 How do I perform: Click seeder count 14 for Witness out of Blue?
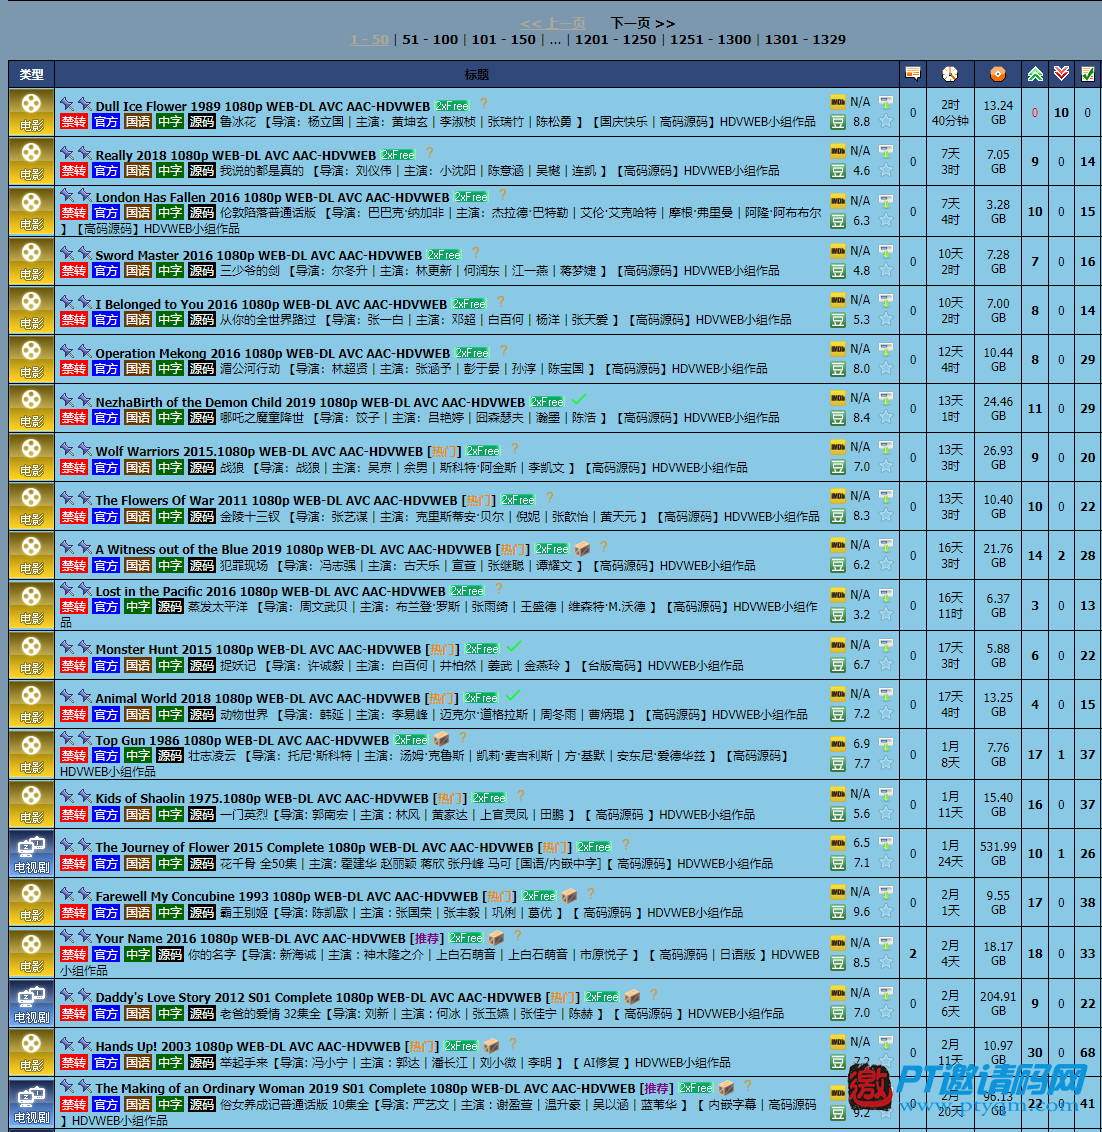(x=1035, y=556)
